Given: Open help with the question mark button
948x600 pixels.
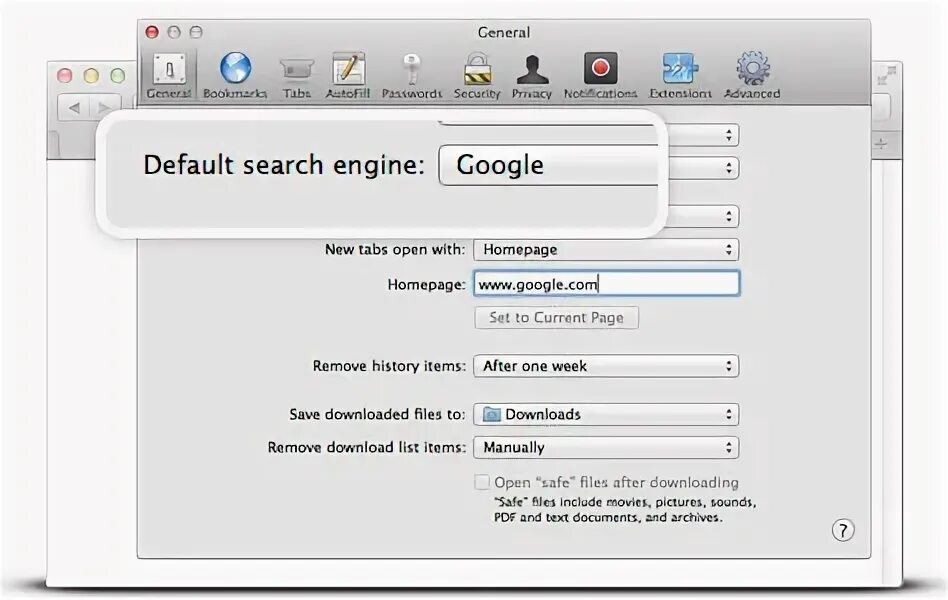Looking at the screenshot, I should (843, 530).
